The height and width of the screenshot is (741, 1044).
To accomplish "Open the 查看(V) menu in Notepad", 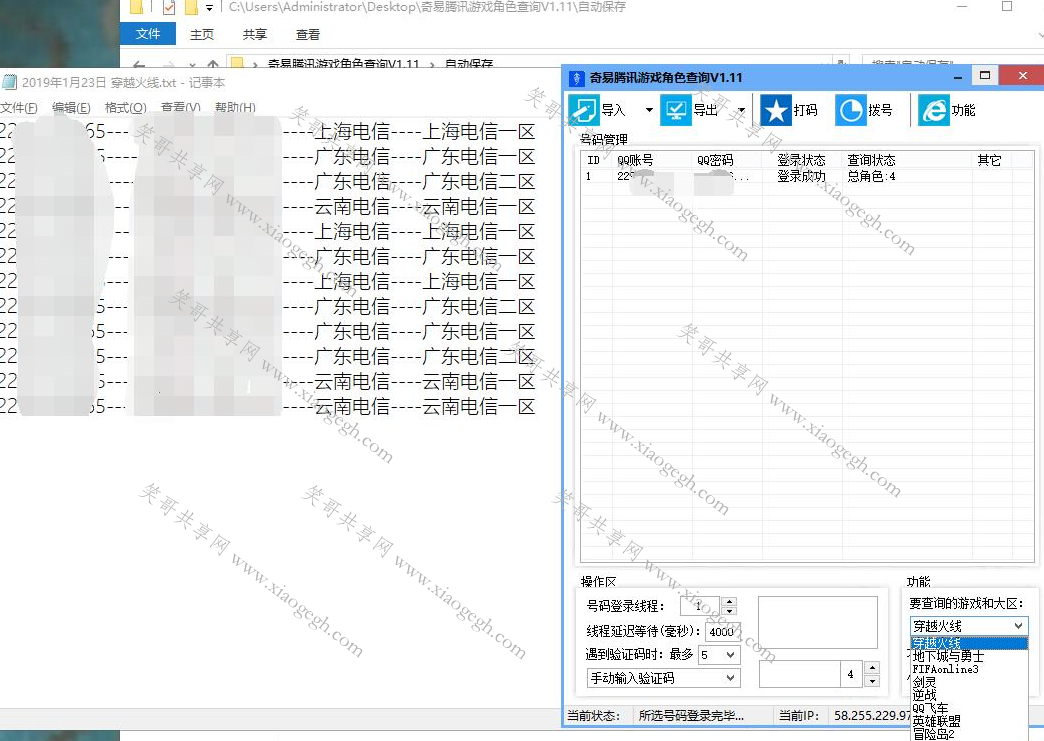I will (x=180, y=107).
